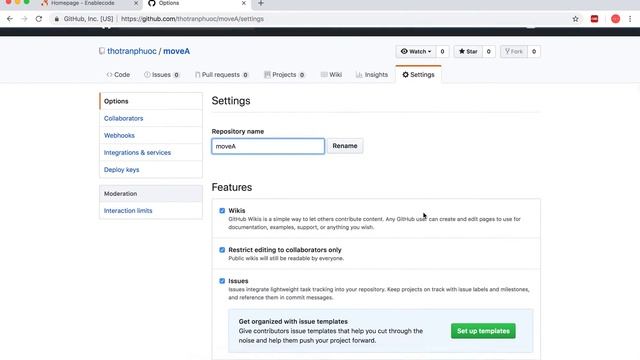The image size is (640, 360).
Task: Open Deploy keys in the sidebar
Action: 151,170
